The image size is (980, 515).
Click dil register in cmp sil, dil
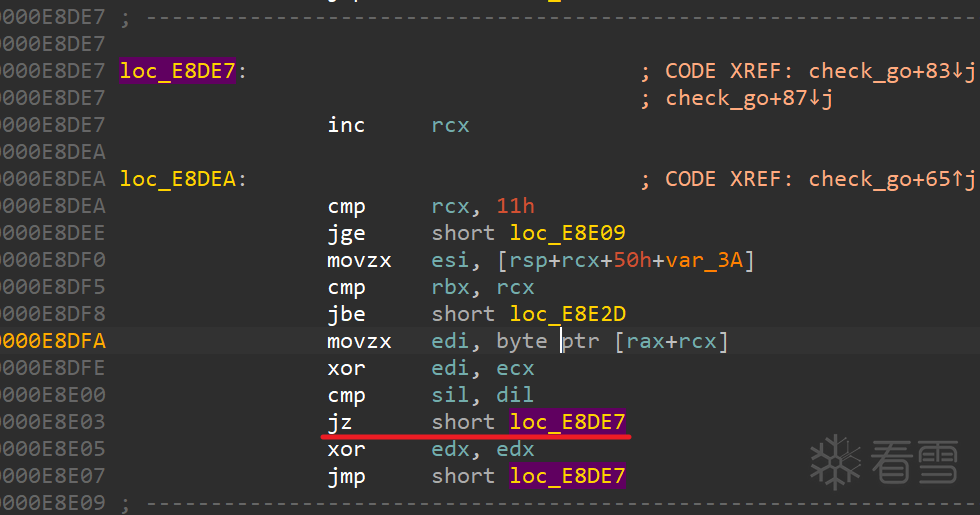coord(515,395)
